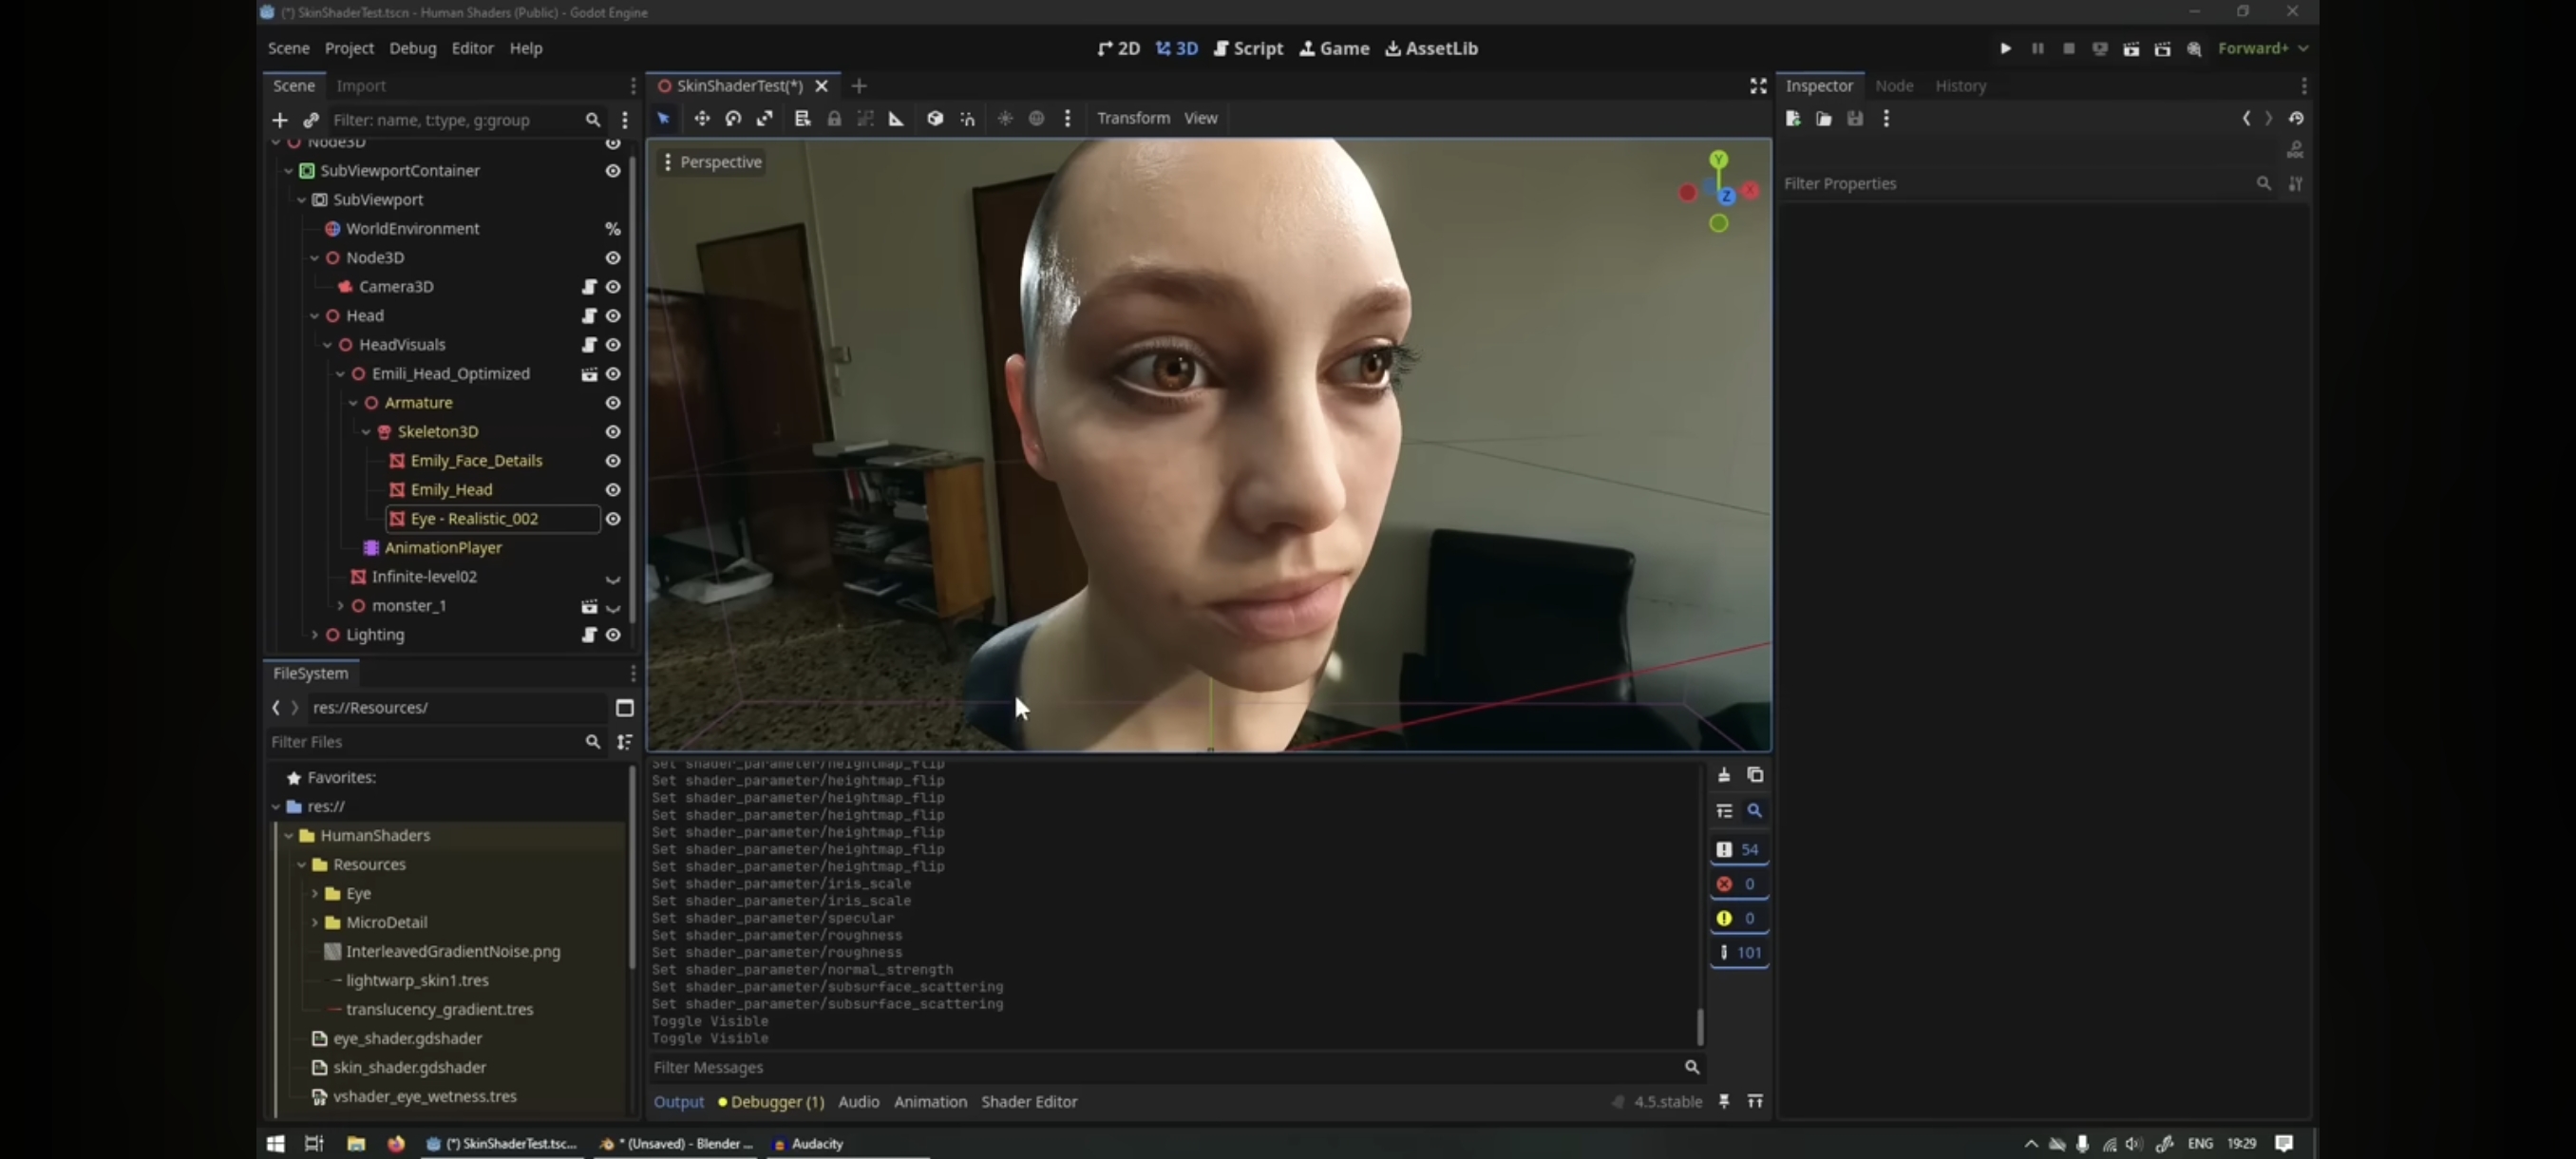Click the lock selected node icon
Image resolution: width=2576 pixels, height=1159 pixels.
tap(834, 118)
